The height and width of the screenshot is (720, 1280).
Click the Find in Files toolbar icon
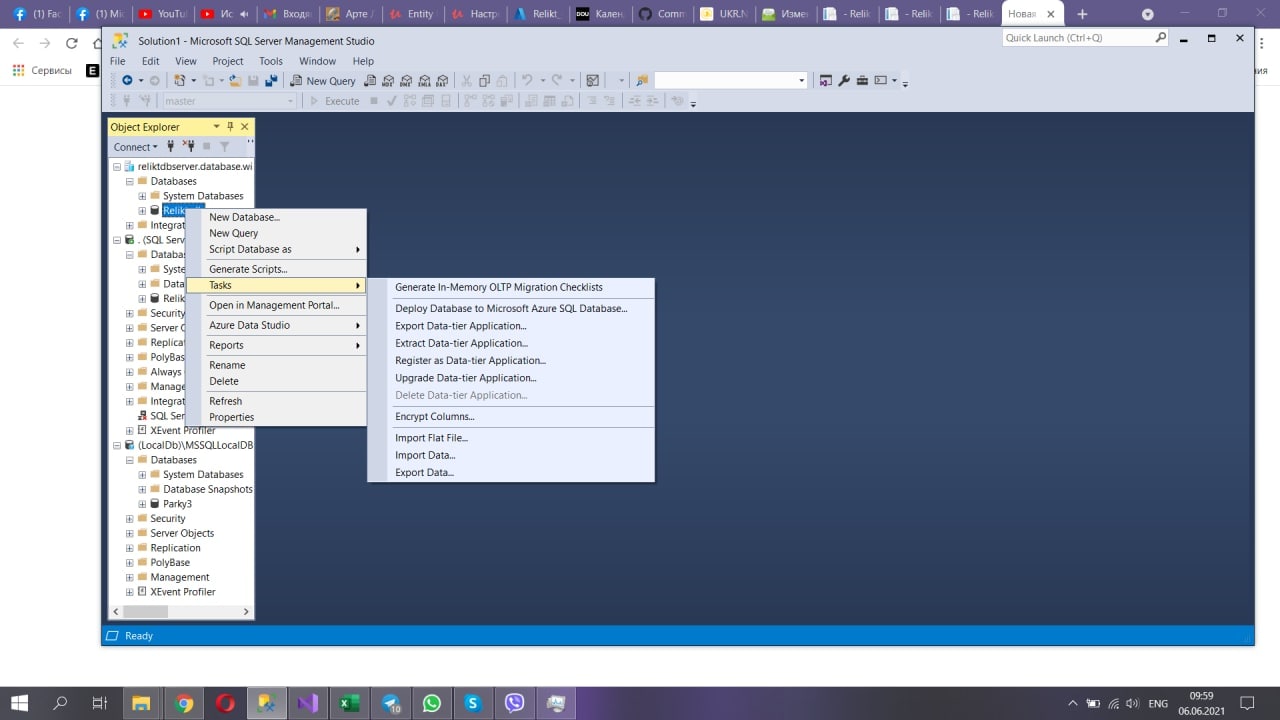click(642, 81)
